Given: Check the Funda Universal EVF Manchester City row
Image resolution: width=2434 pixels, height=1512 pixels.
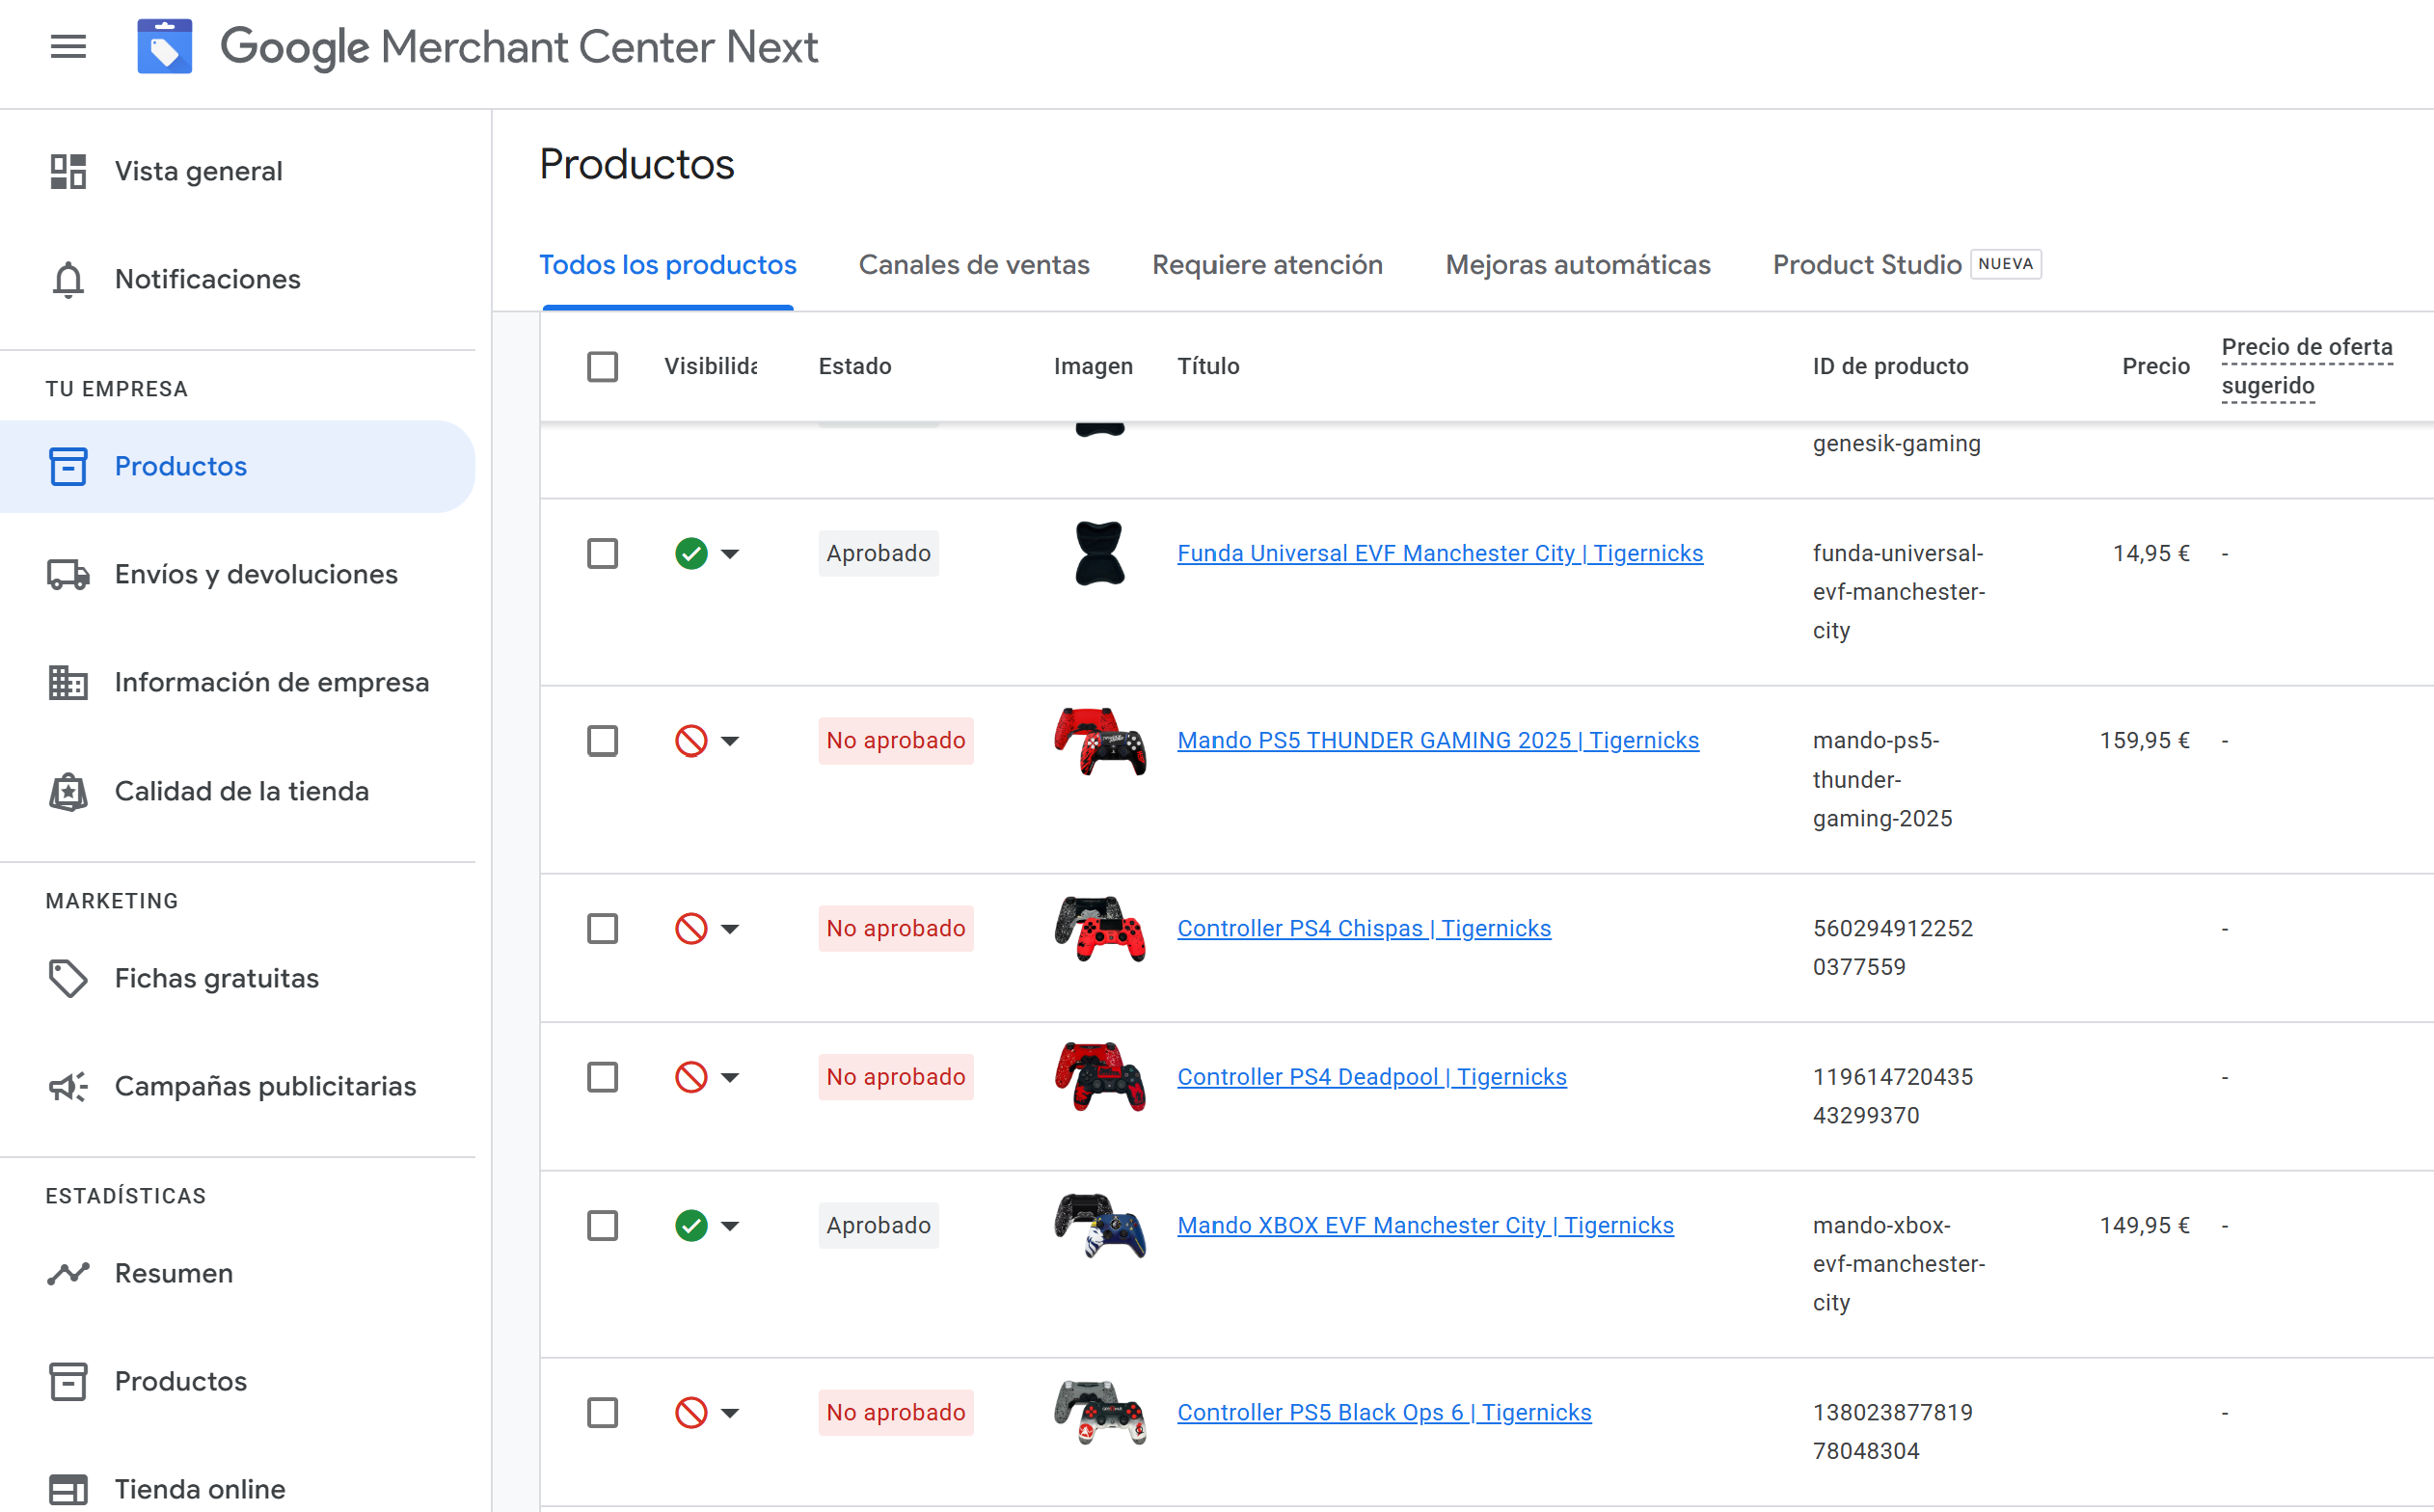Looking at the screenshot, I should tap(602, 553).
